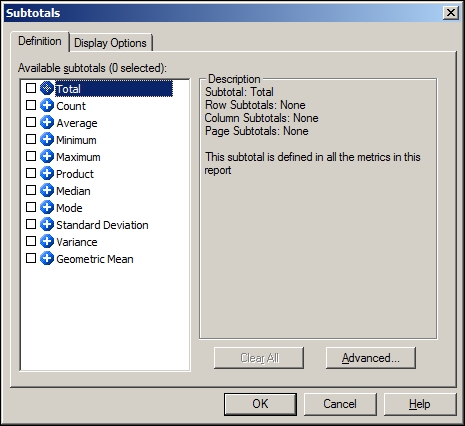Select the Definition tab
Viewport: 465px width, 426px height.
[x=40, y=41]
